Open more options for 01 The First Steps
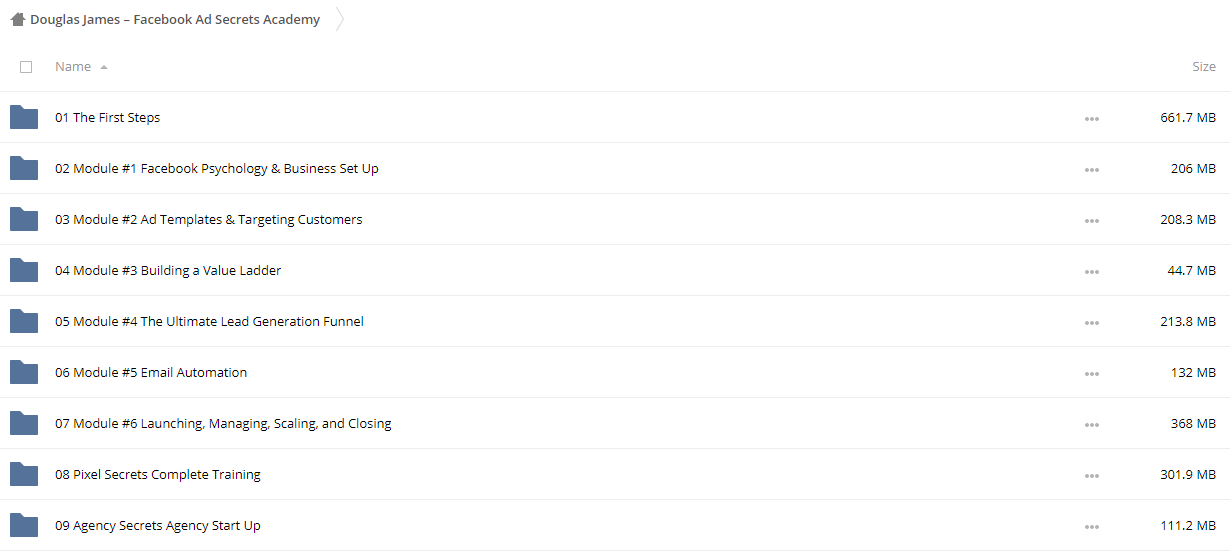The width and height of the screenshot is (1230, 554). pyautogui.click(x=1091, y=118)
